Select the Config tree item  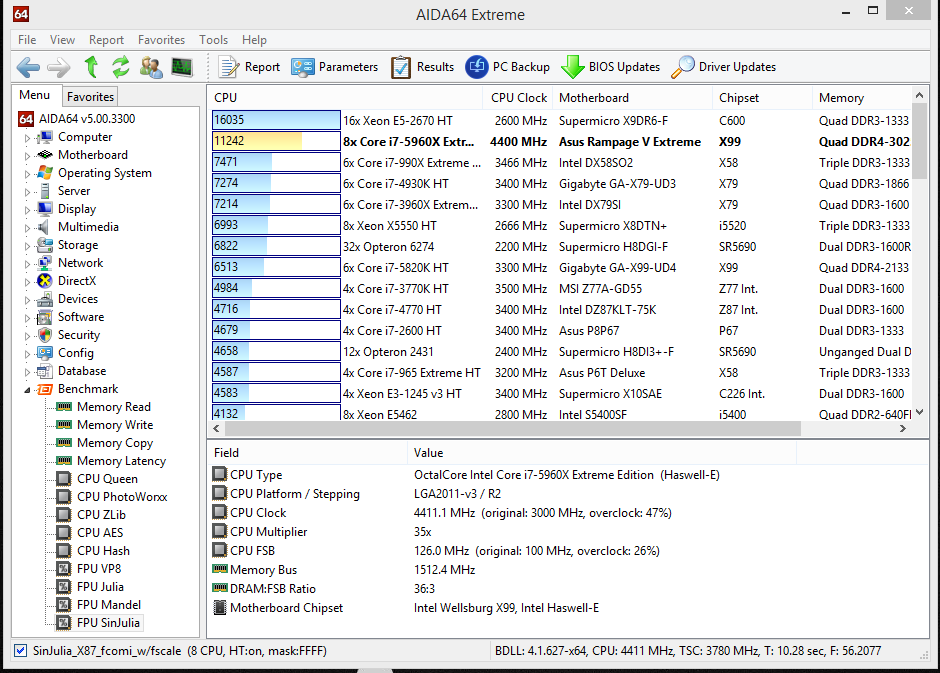tap(76, 352)
